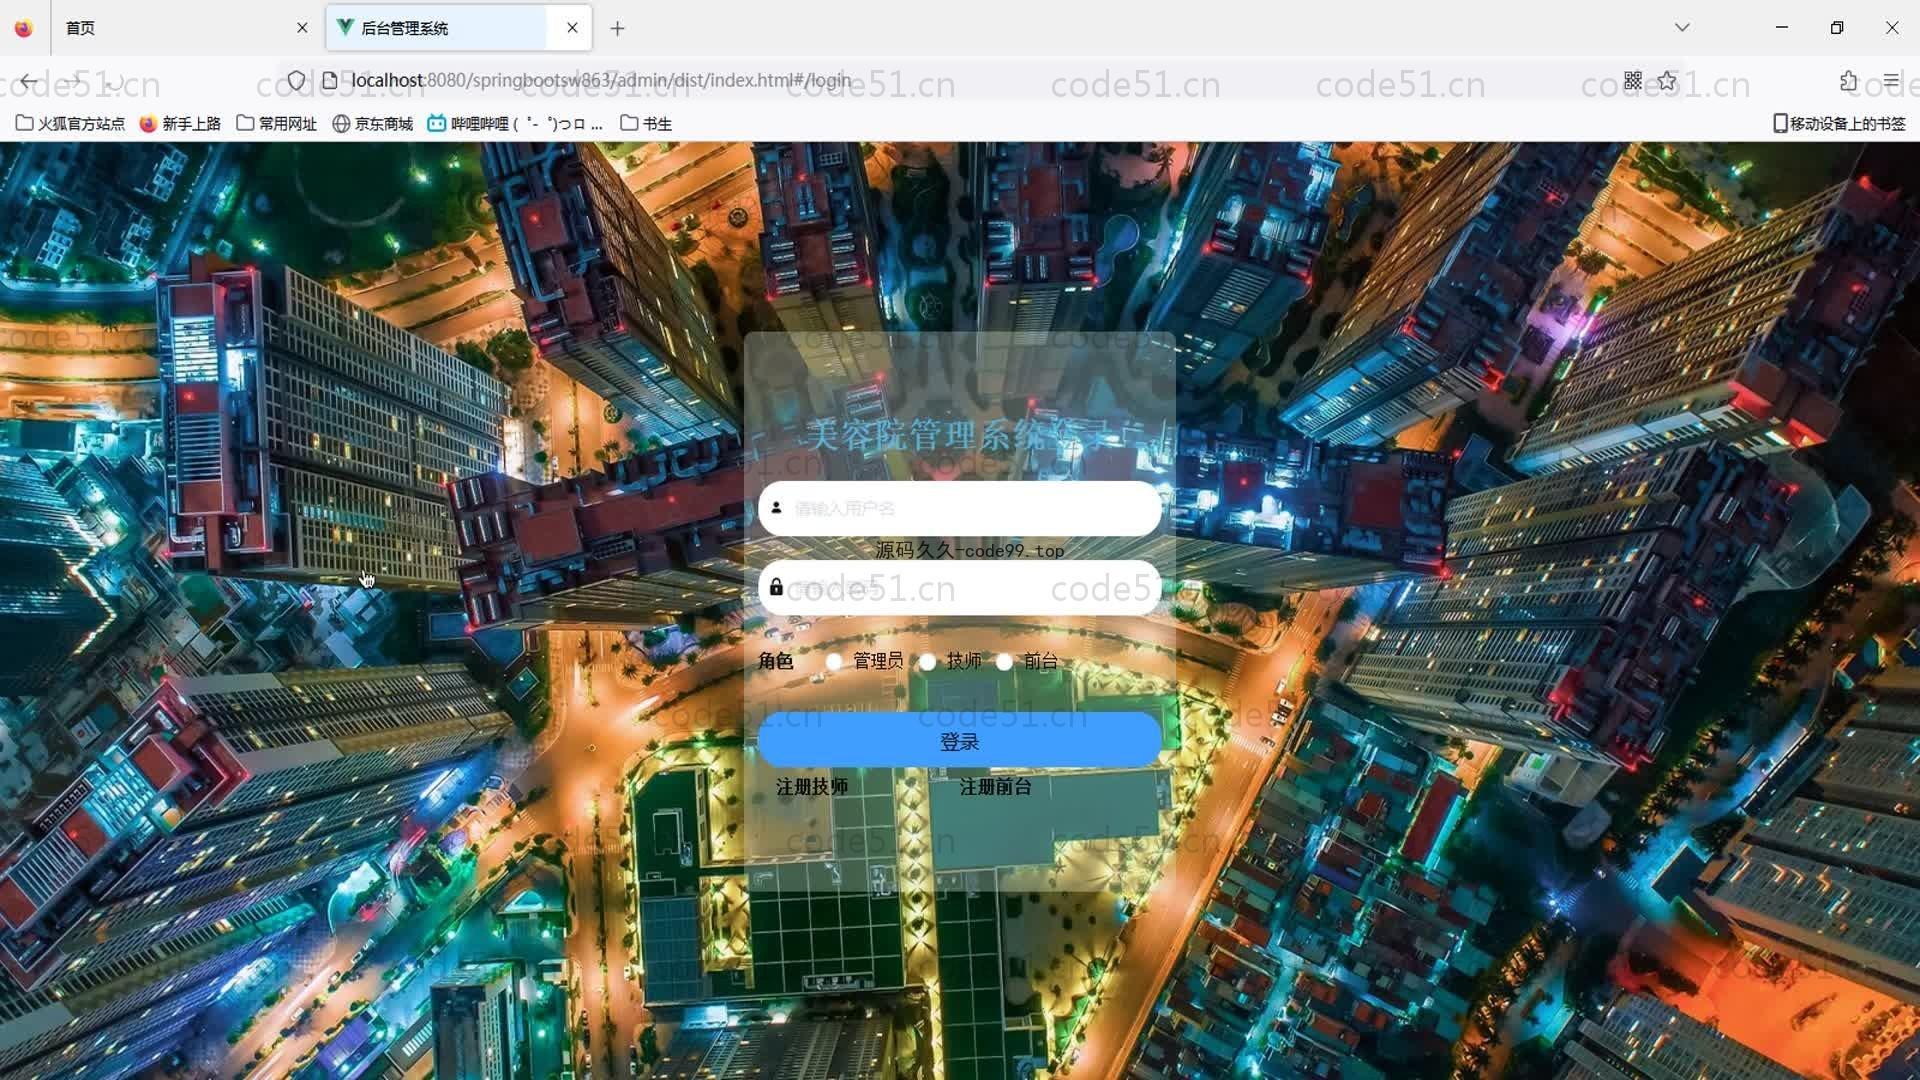Image resolution: width=1920 pixels, height=1080 pixels.
Task: Click the page reload icon
Action: (113, 81)
